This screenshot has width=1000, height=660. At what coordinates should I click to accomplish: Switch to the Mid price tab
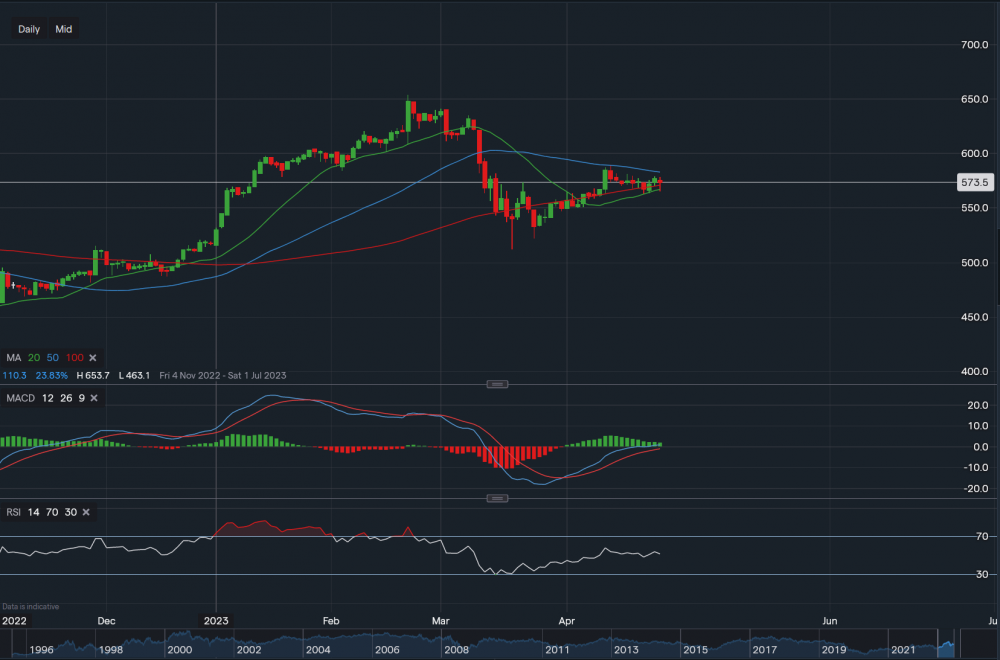coord(63,28)
